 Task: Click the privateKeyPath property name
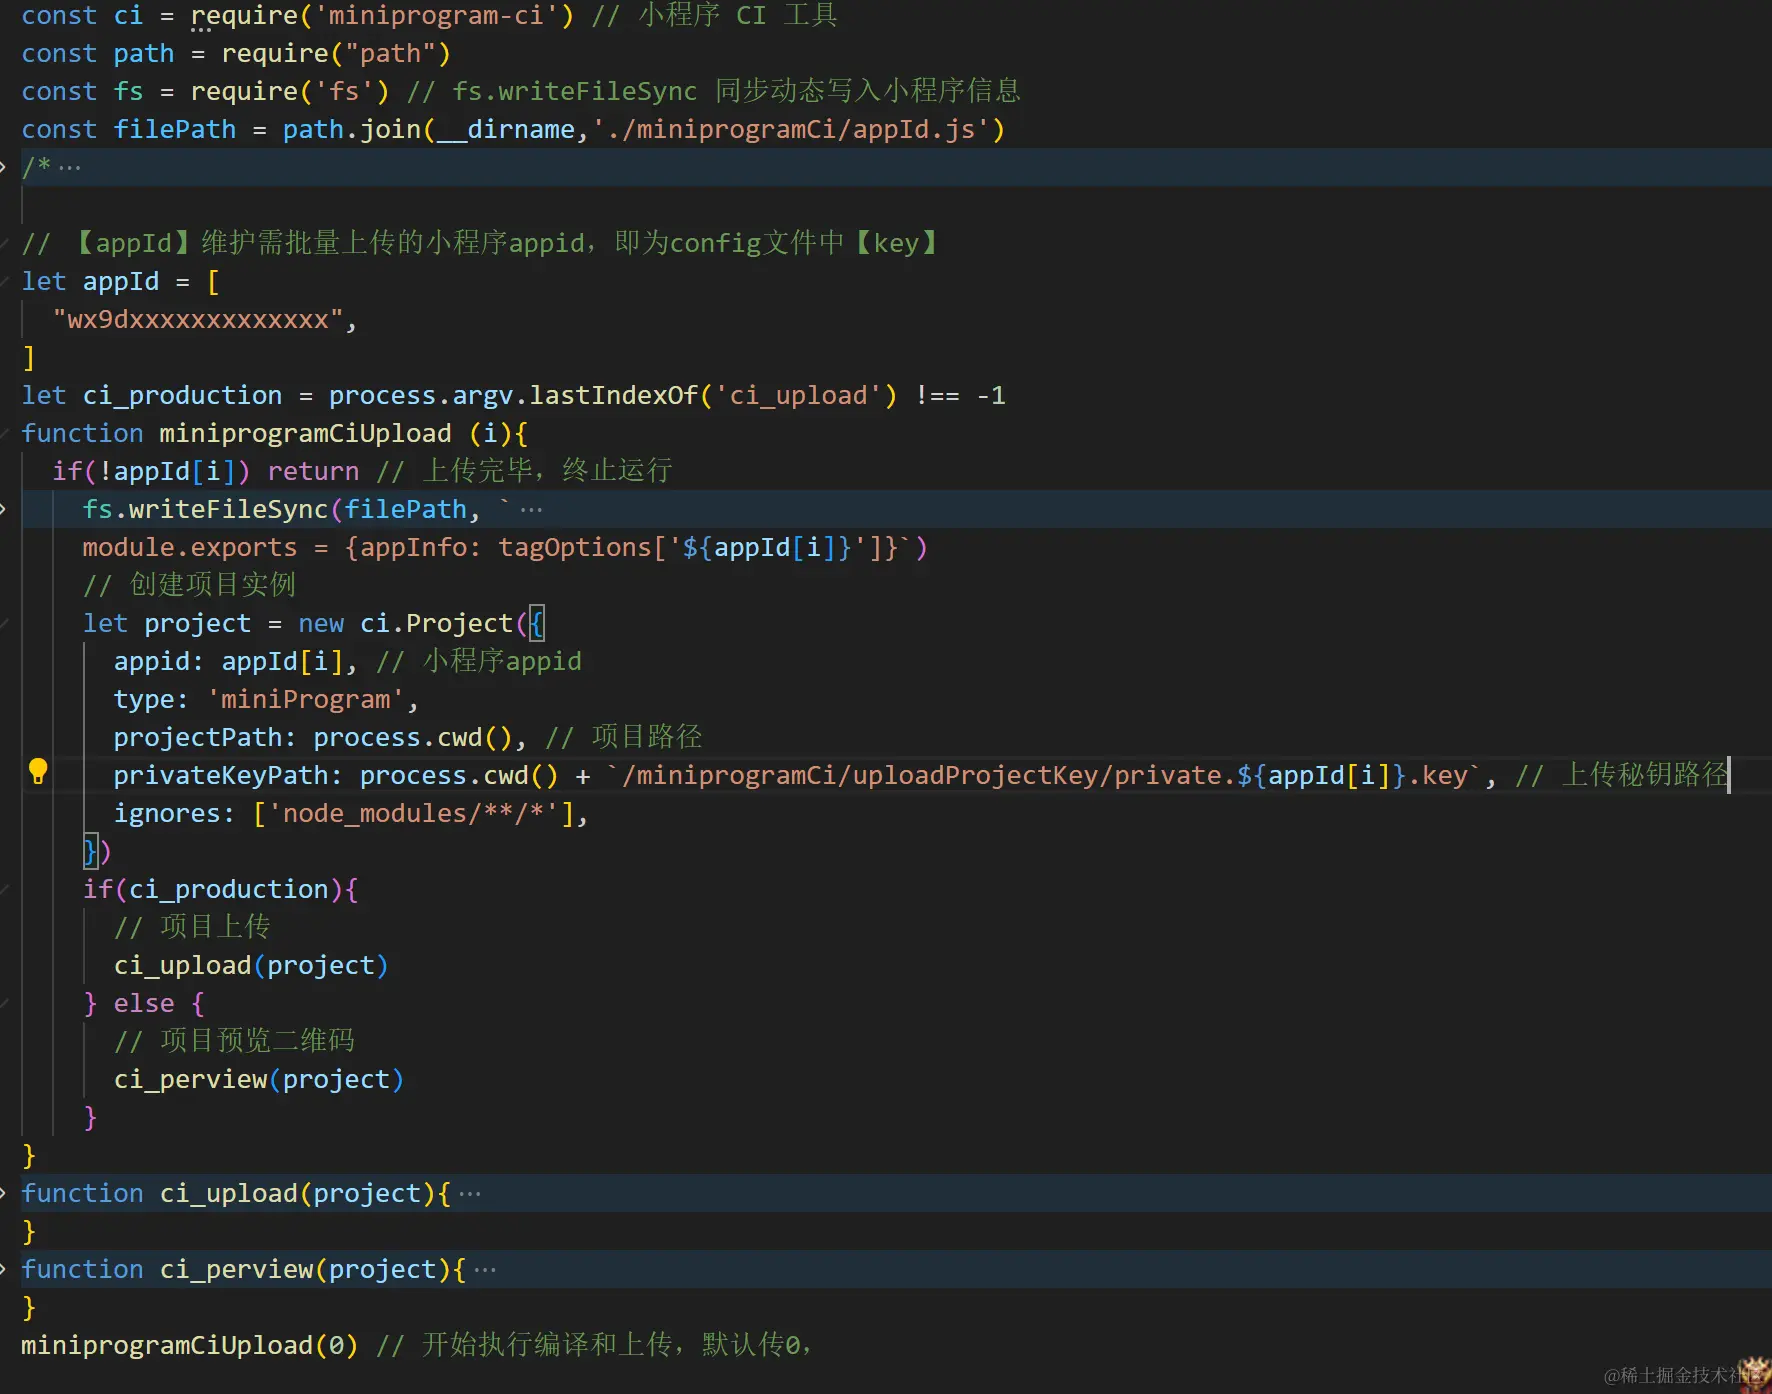pyautogui.click(x=221, y=775)
